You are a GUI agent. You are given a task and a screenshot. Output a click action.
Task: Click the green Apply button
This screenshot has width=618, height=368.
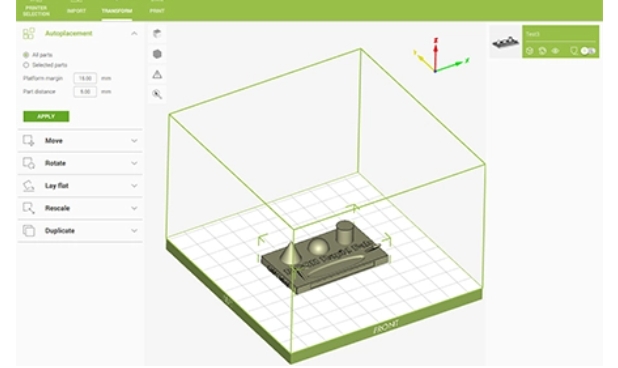click(x=46, y=116)
